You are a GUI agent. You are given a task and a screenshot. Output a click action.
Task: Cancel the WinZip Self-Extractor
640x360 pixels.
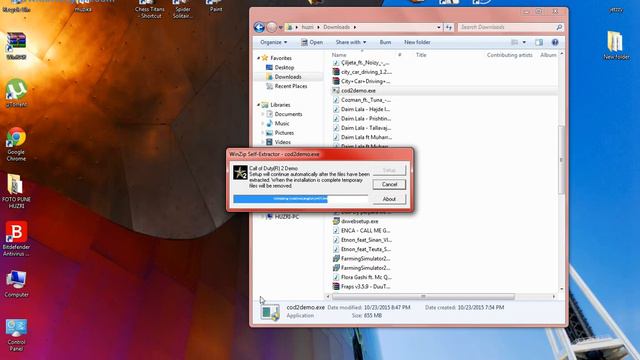[x=389, y=184]
